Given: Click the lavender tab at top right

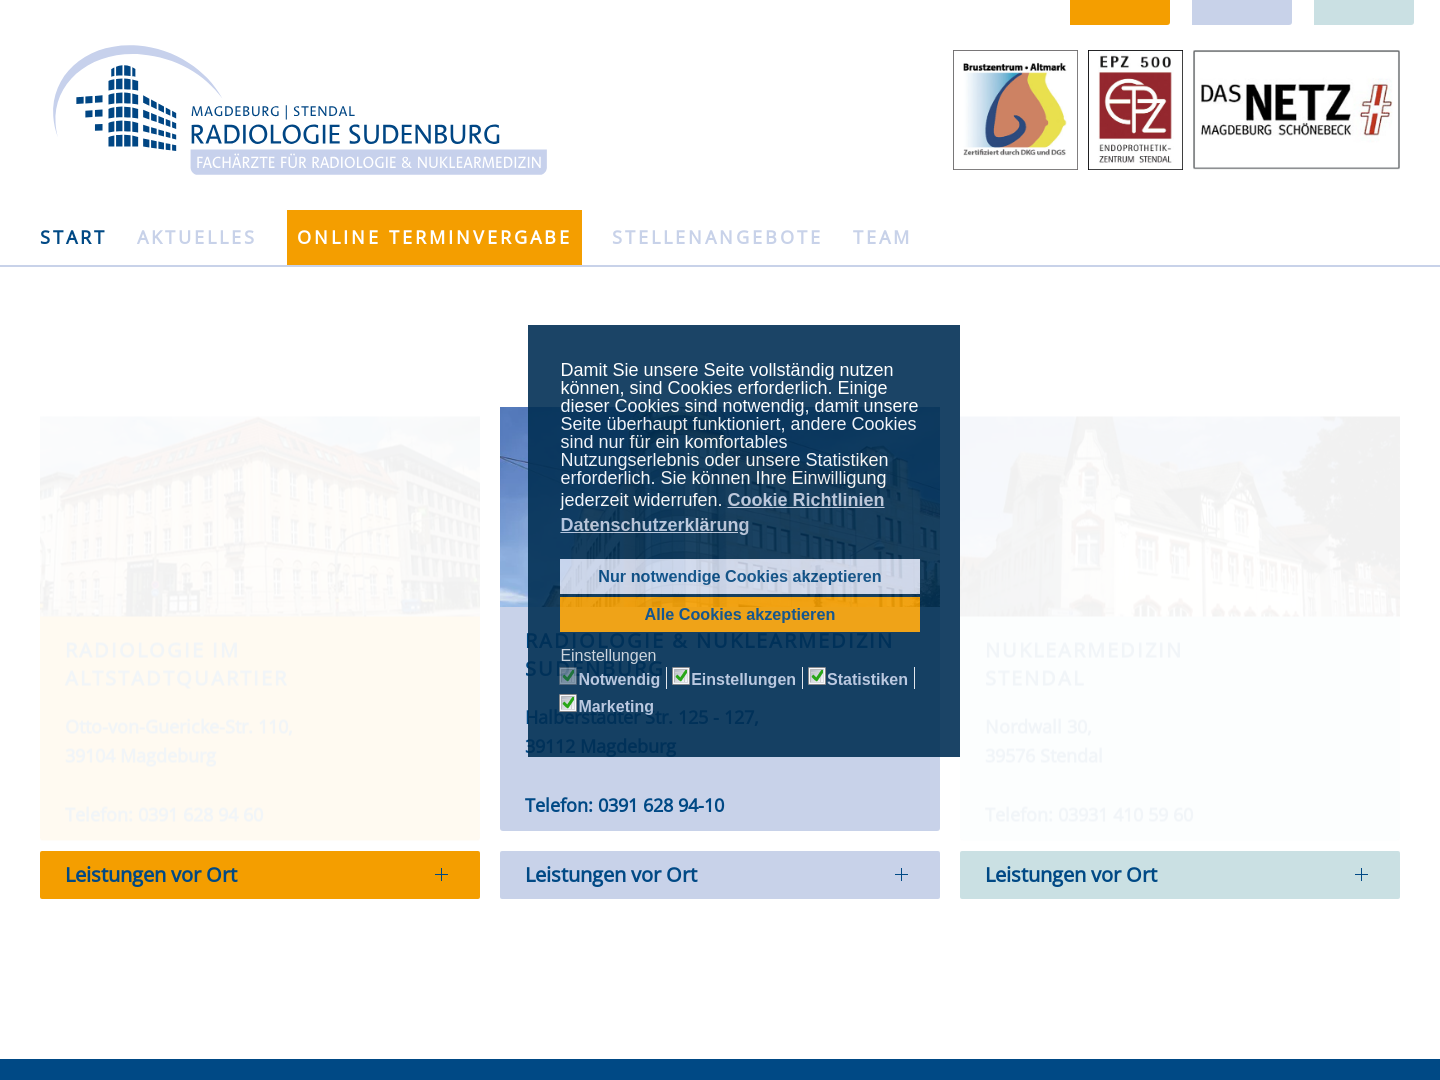Looking at the screenshot, I should point(1242,12).
